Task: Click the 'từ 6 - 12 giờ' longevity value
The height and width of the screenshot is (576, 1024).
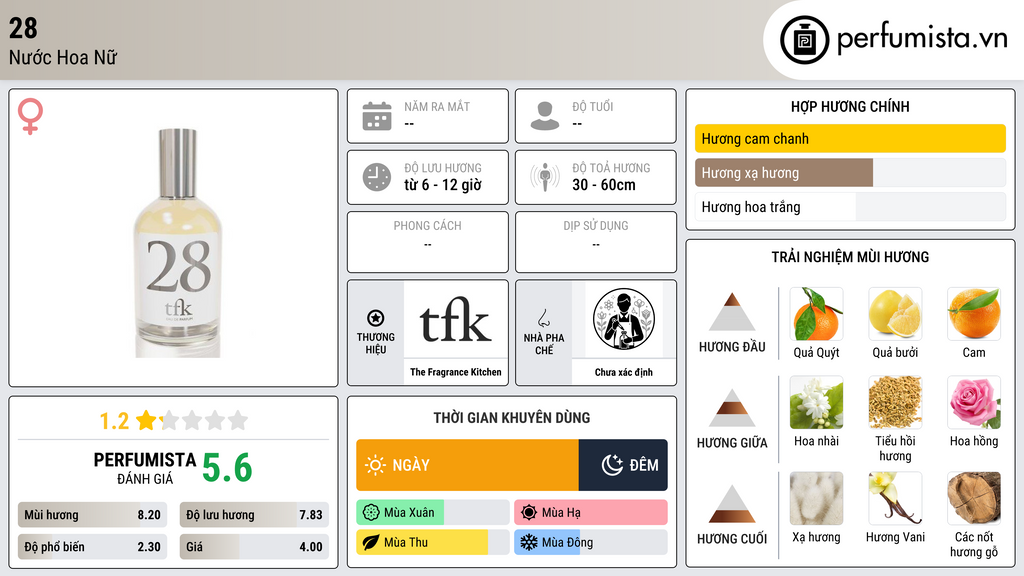Action: click(443, 185)
